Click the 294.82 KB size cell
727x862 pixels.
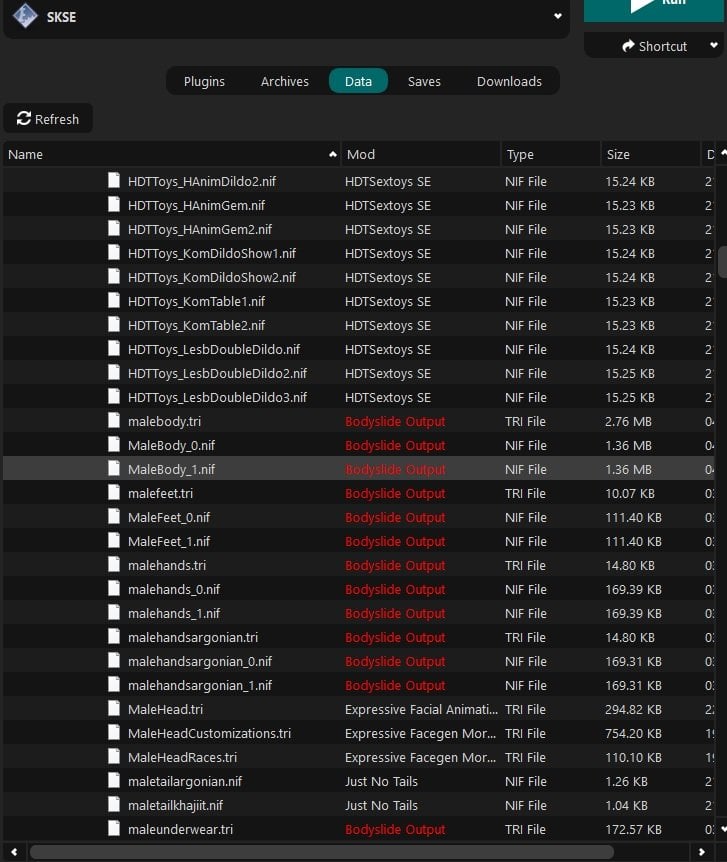(x=633, y=710)
